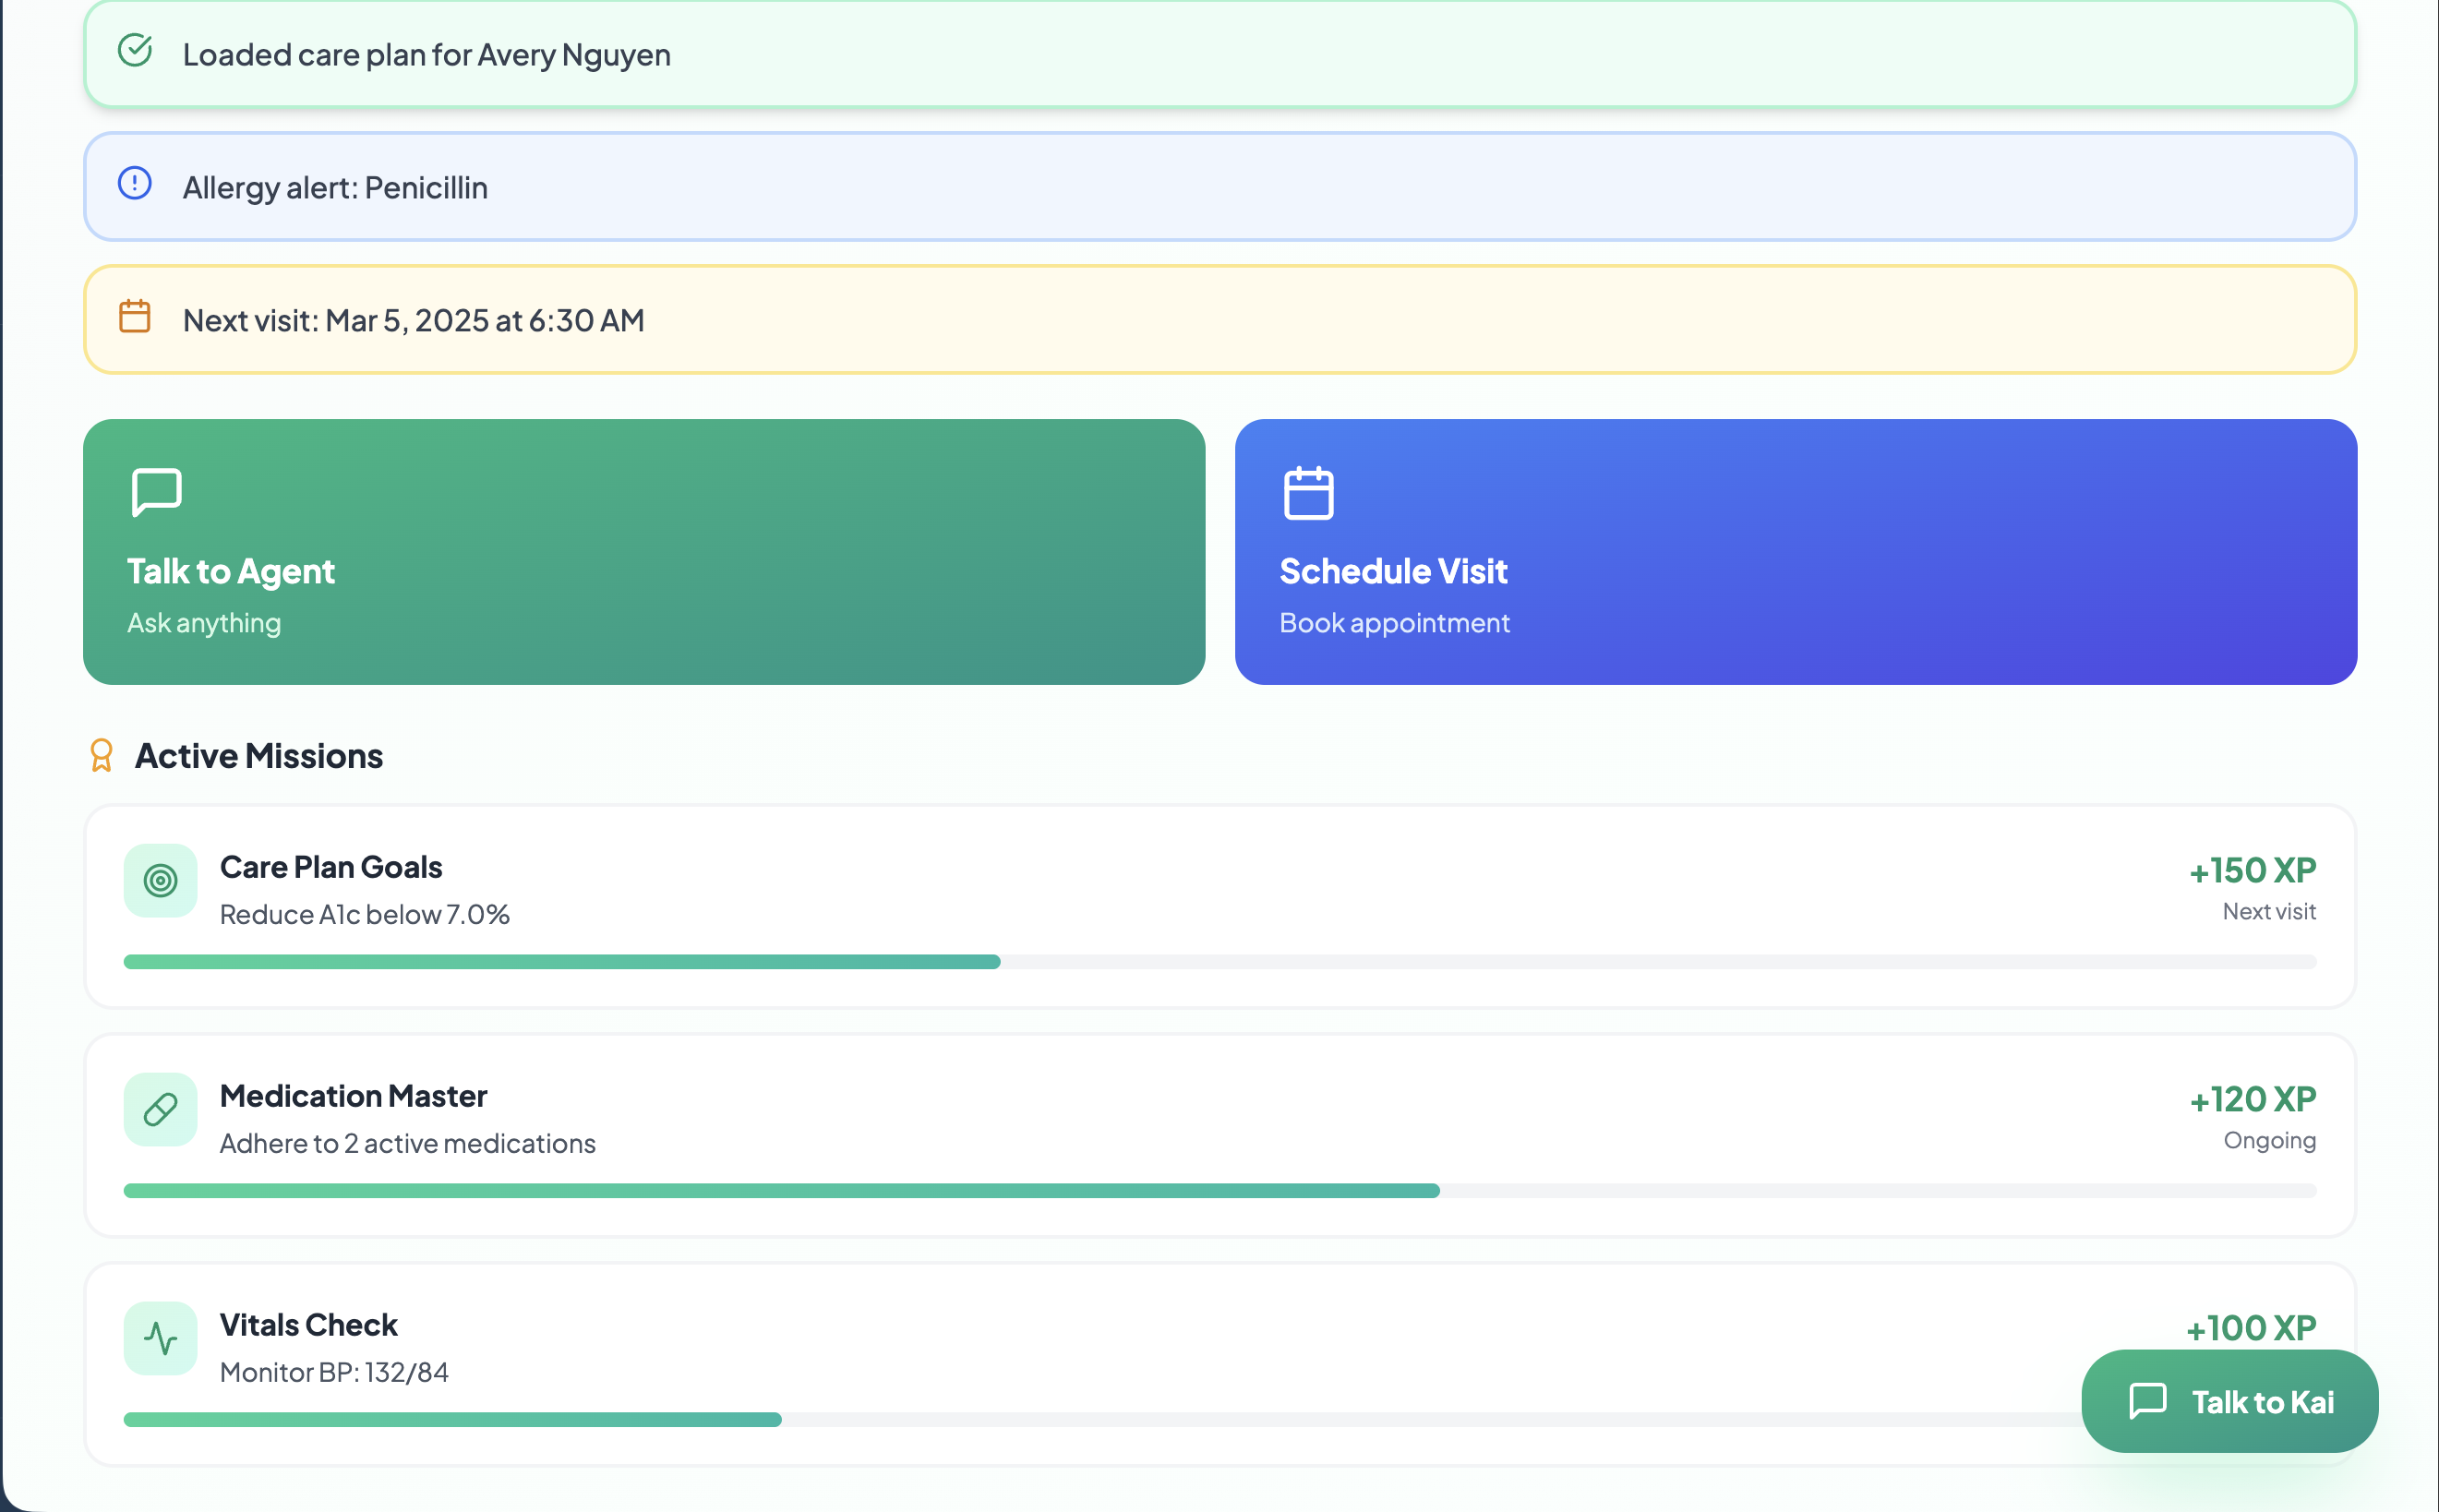Image resolution: width=2439 pixels, height=1512 pixels.
Task: Click the target icon for Care Plan Goals
Action: (x=160, y=881)
